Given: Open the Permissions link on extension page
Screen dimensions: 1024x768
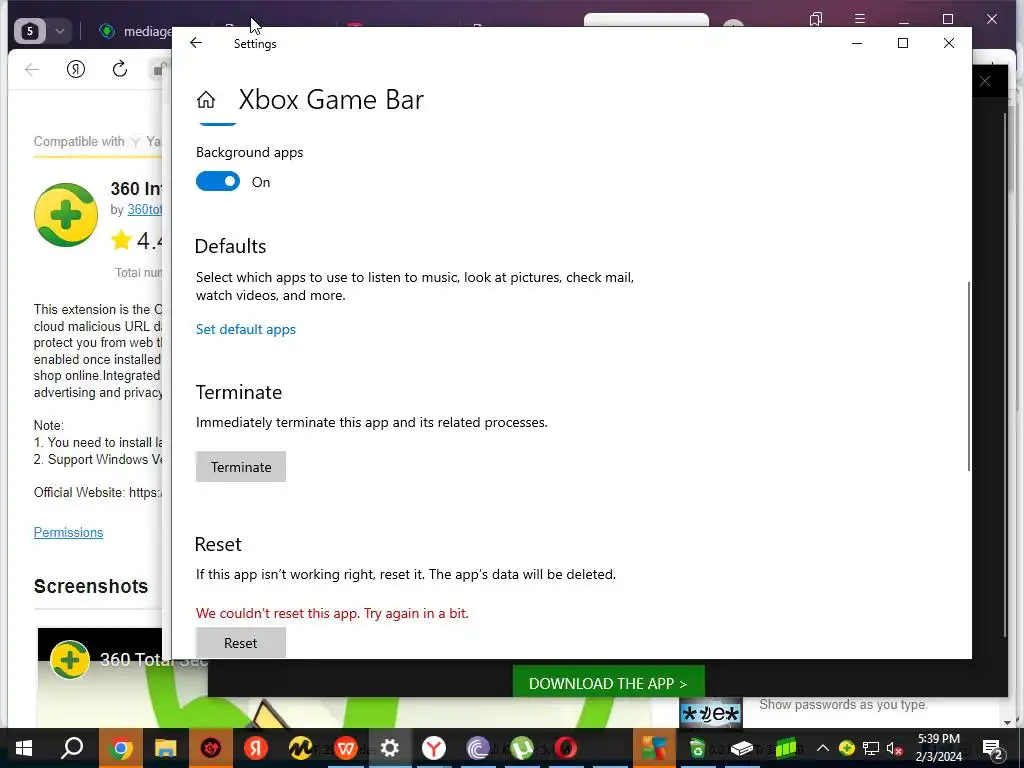Looking at the screenshot, I should pyautogui.click(x=69, y=532).
